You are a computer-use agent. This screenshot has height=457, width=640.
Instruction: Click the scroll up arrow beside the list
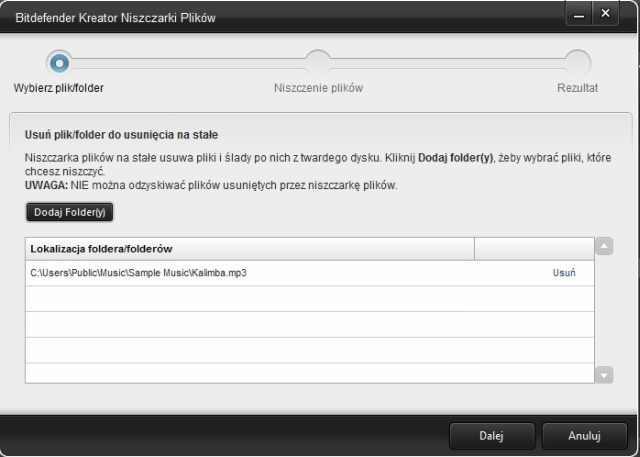click(603, 246)
